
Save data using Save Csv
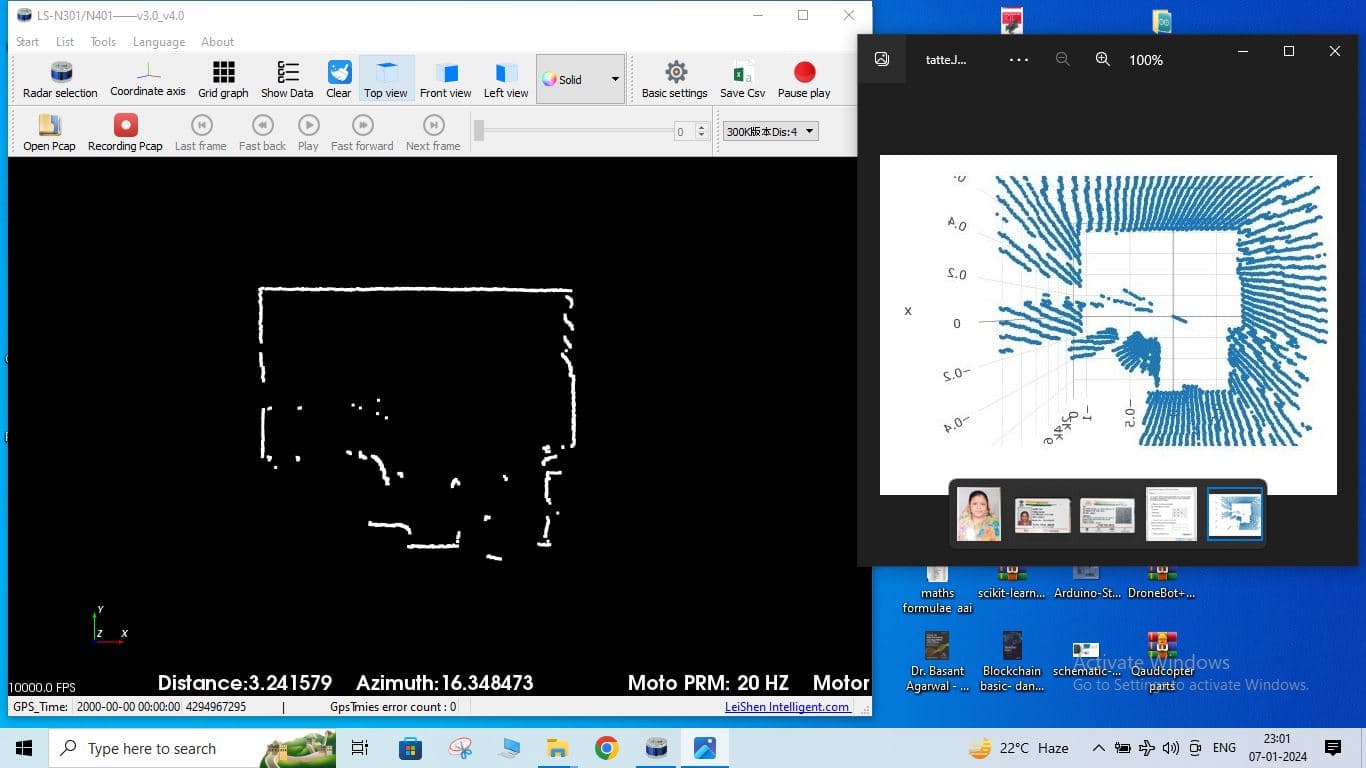coord(742,79)
